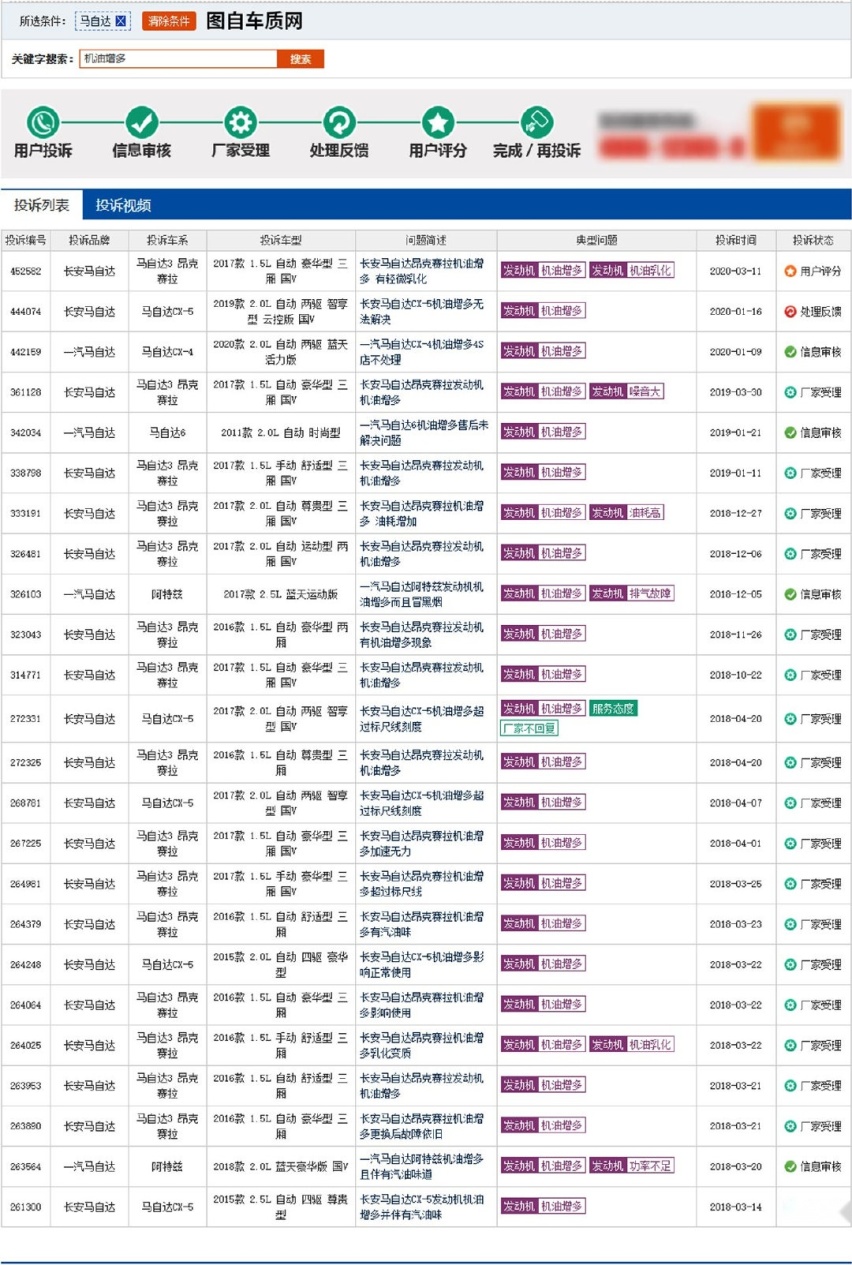Click the 厂家受理 status icon for complaint 338798
The image size is (852, 1265).
pos(790,473)
